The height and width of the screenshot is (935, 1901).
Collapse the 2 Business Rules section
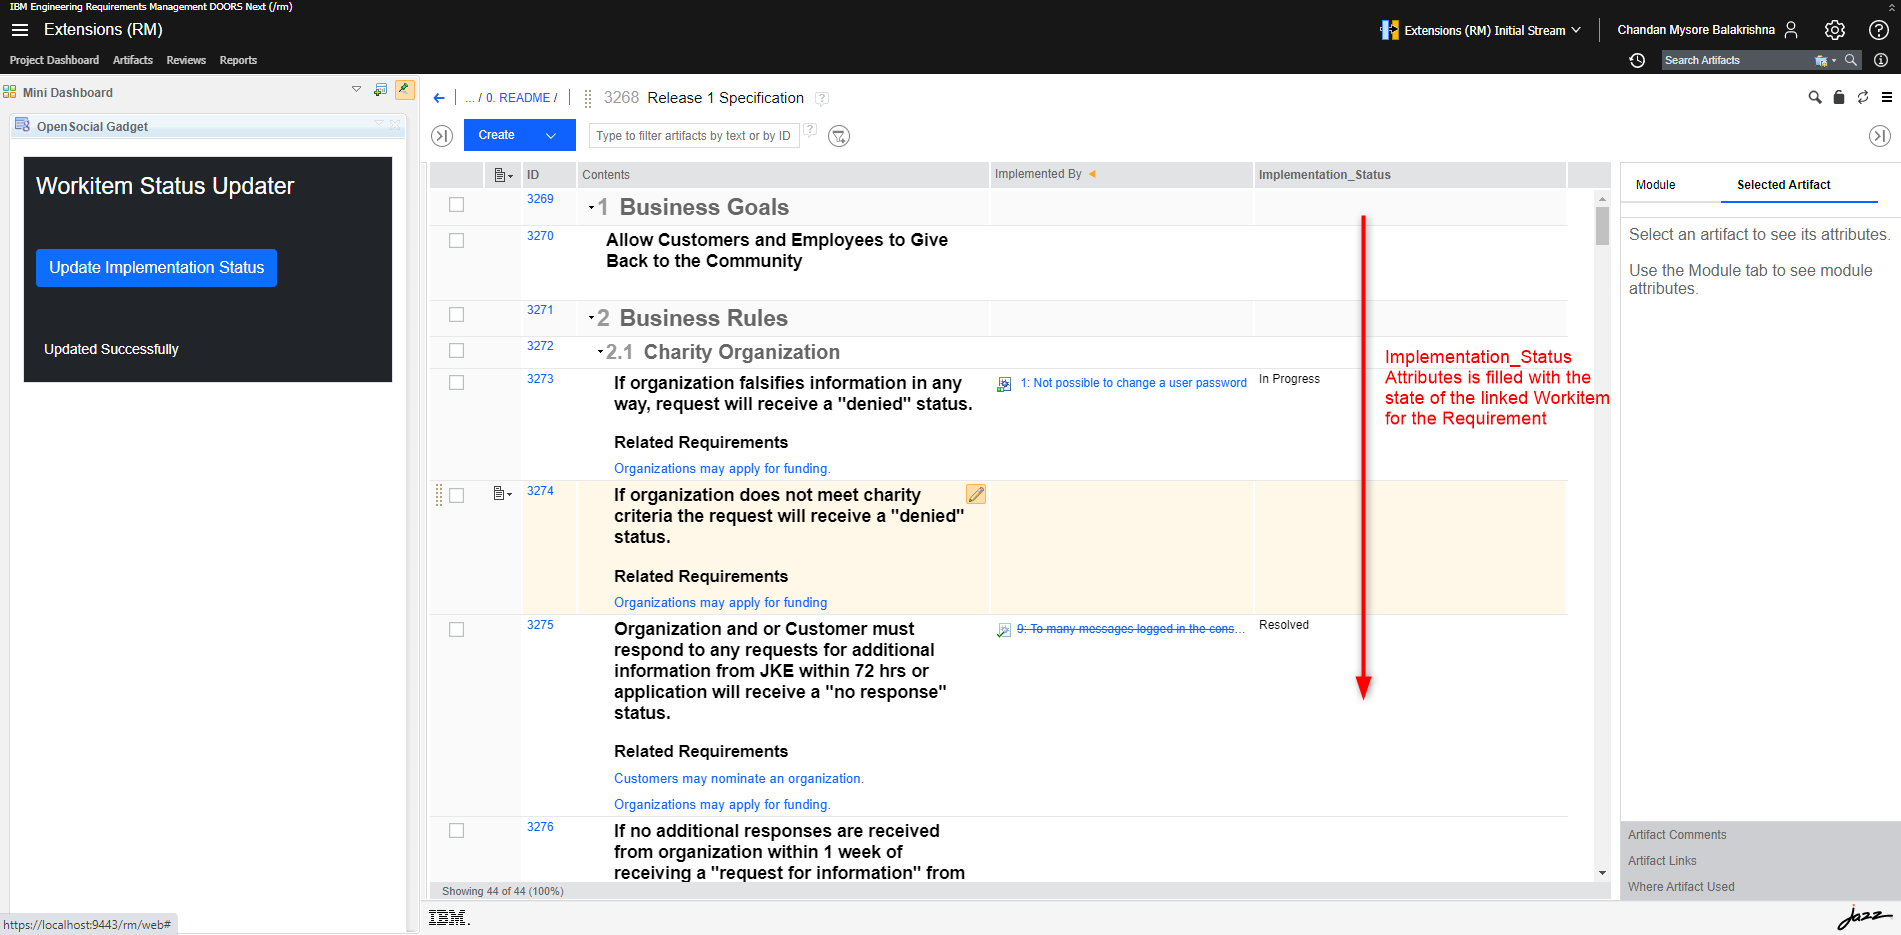pyautogui.click(x=592, y=316)
